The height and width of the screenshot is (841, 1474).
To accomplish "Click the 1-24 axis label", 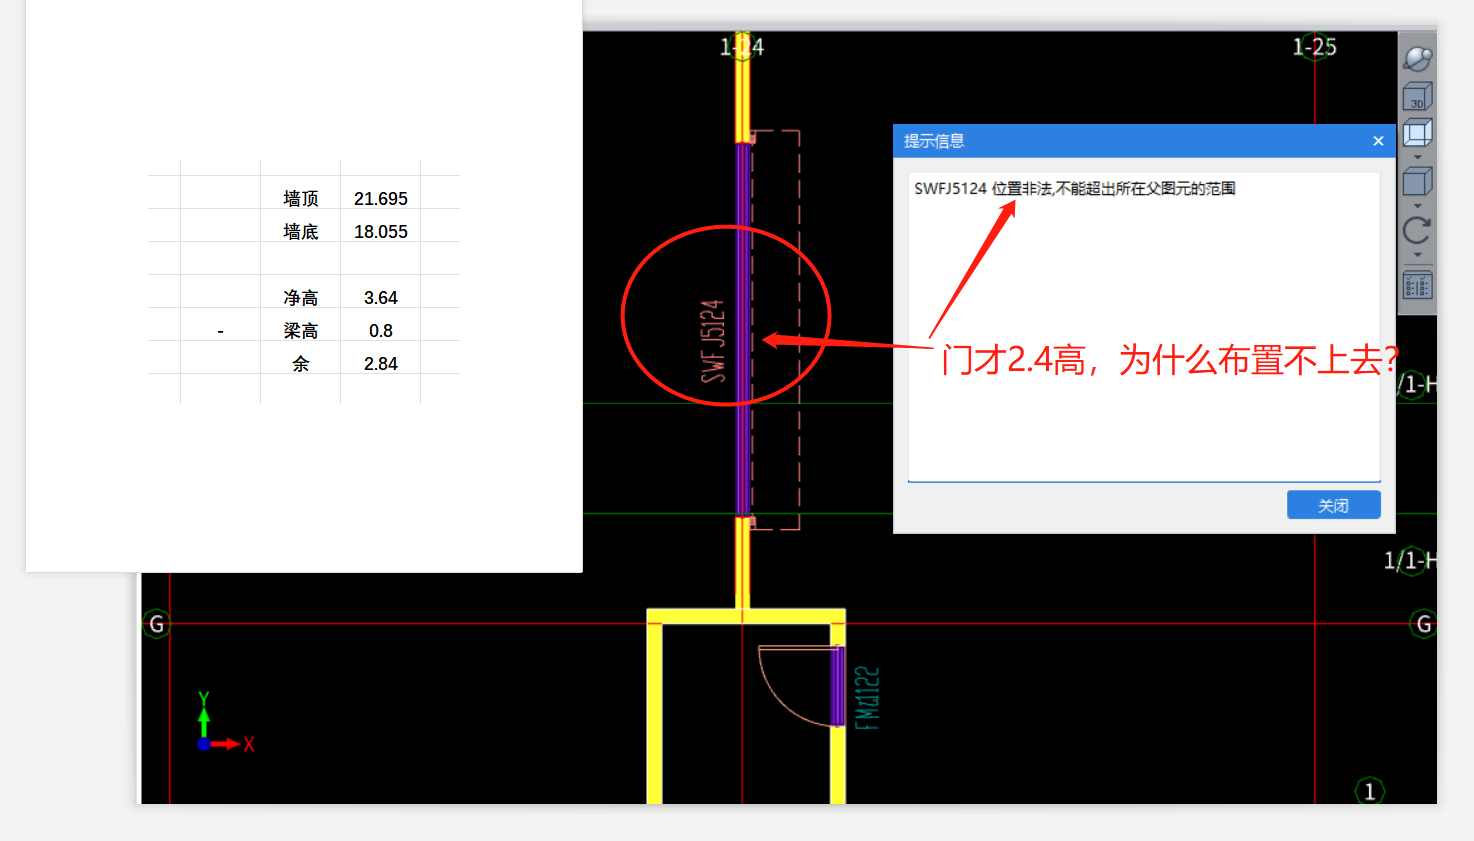I will [742, 46].
